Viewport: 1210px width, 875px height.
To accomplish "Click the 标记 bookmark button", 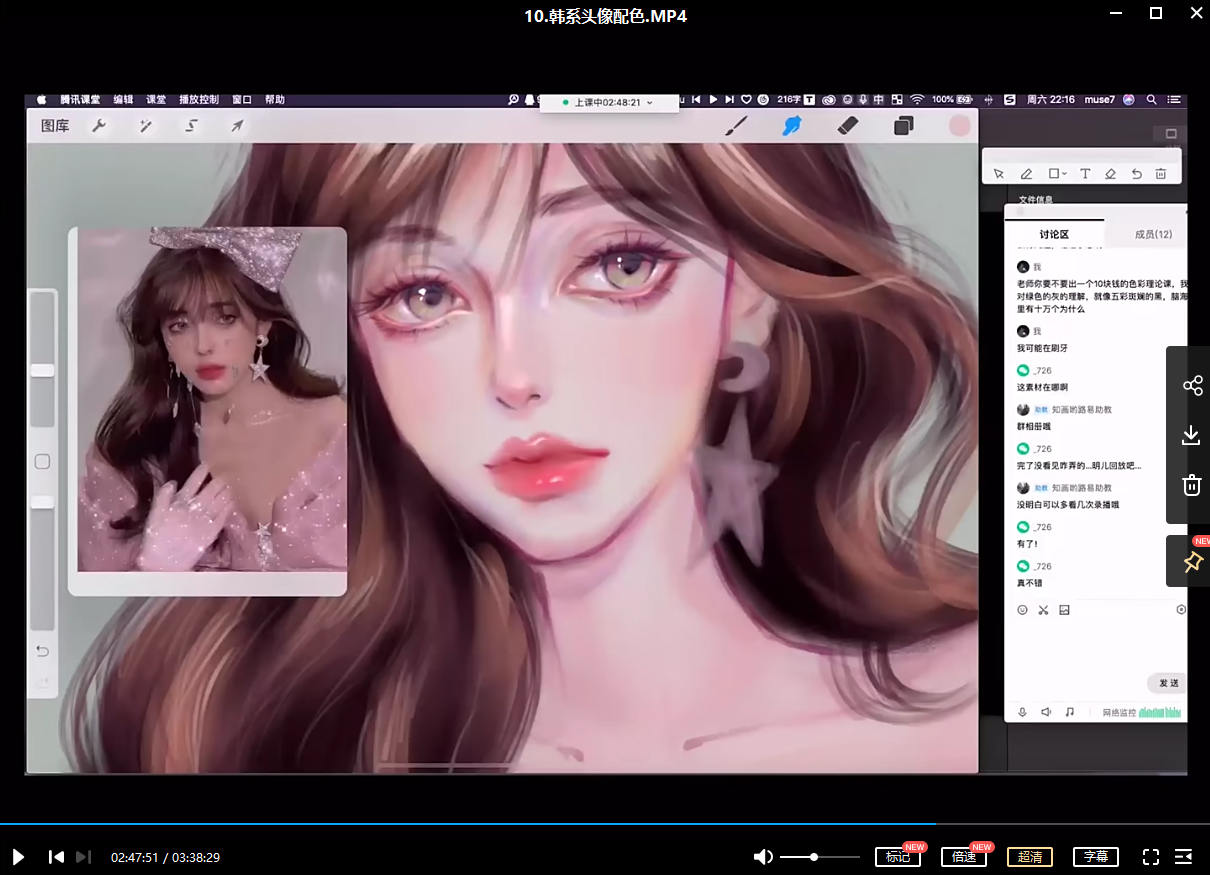I will (x=897, y=857).
